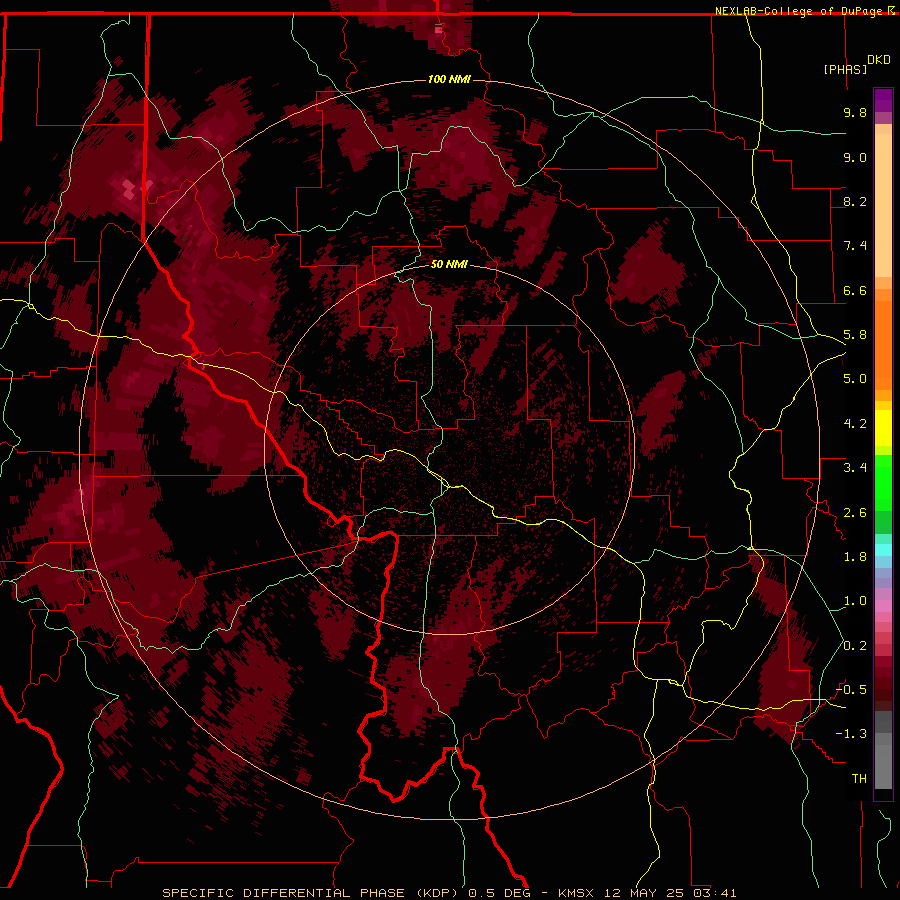Select the -1.3 value on the scale
This screenshot has width=900, height=900.
point(851,734)
